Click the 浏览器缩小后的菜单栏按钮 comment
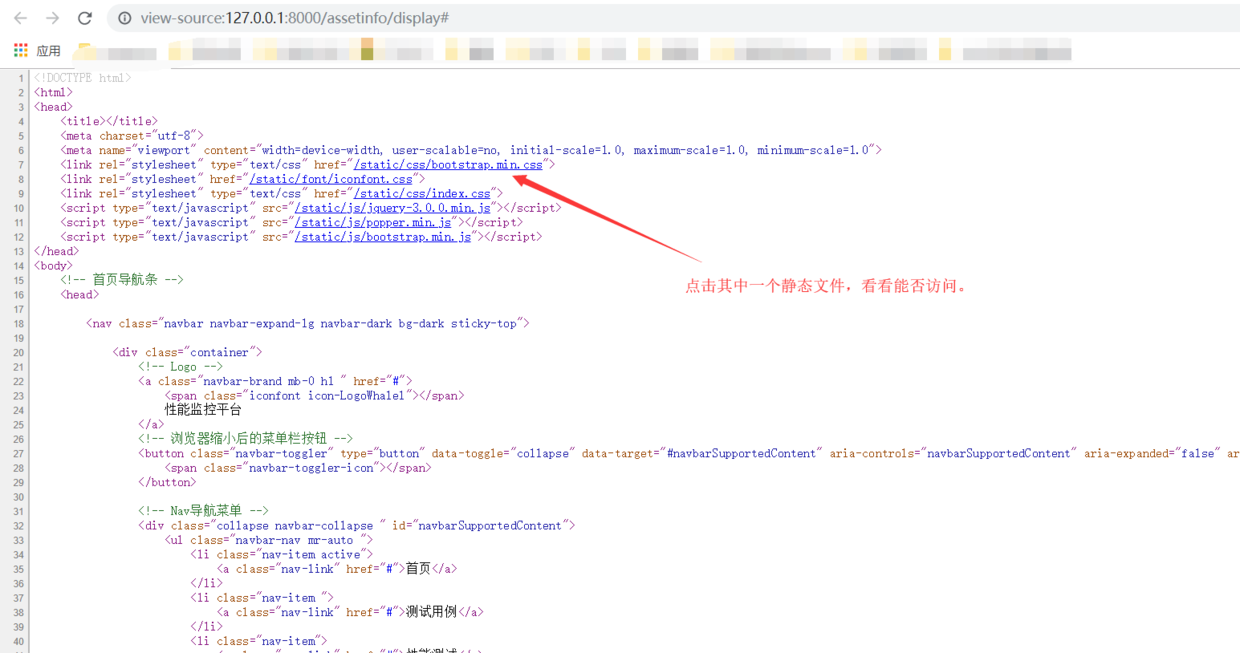 pos(245,438)
